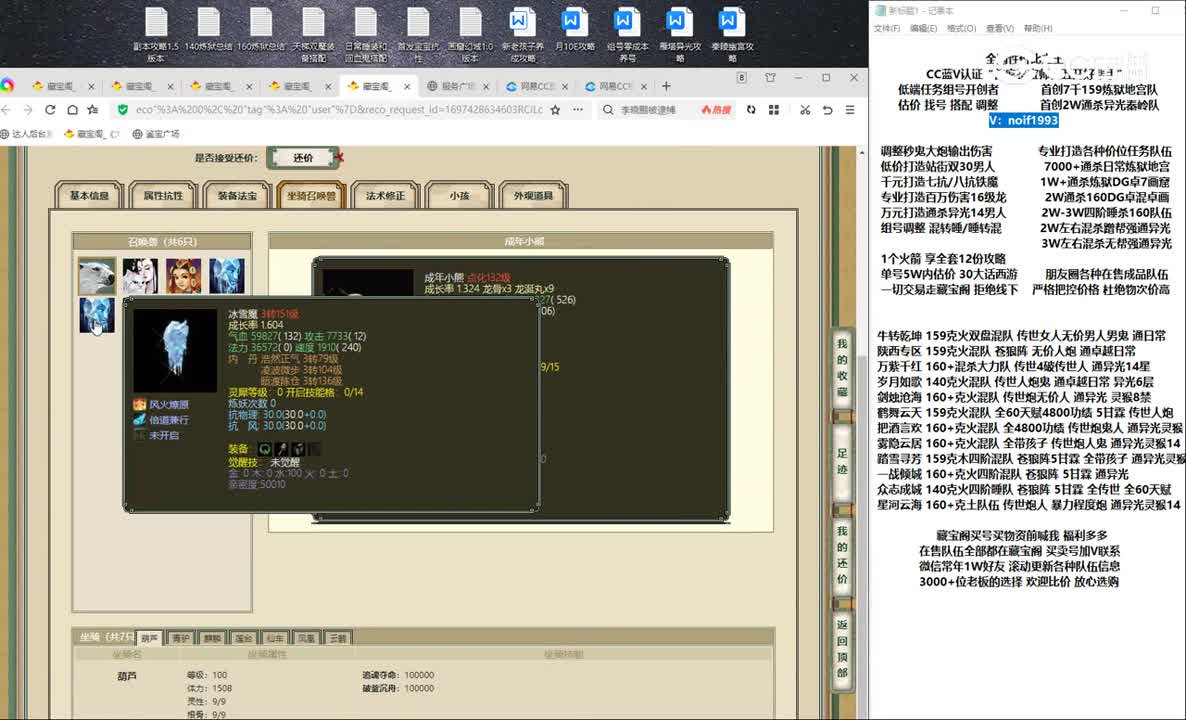Select the 坐骑召唤兽 tab

pos(312,195)
